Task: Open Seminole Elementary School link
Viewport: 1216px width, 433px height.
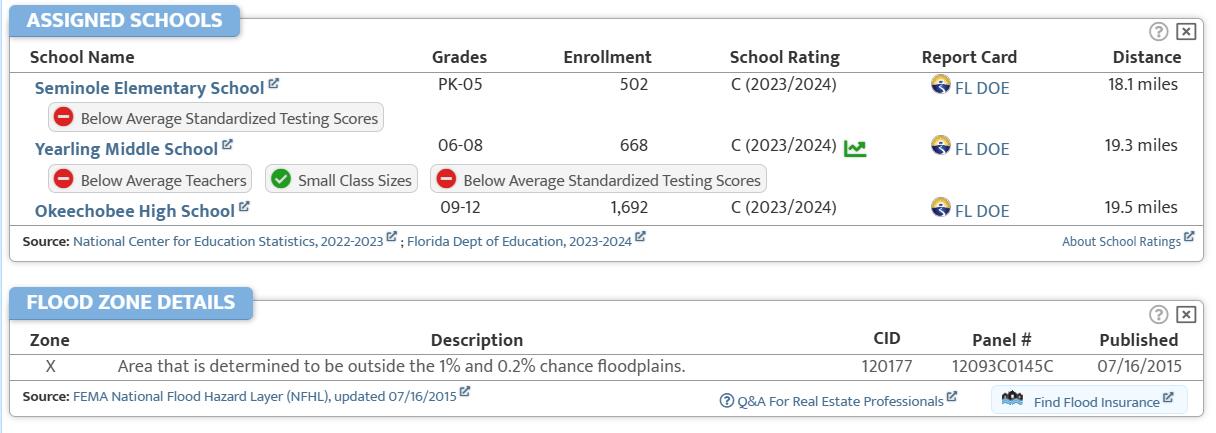Action: tap(149, 88)
